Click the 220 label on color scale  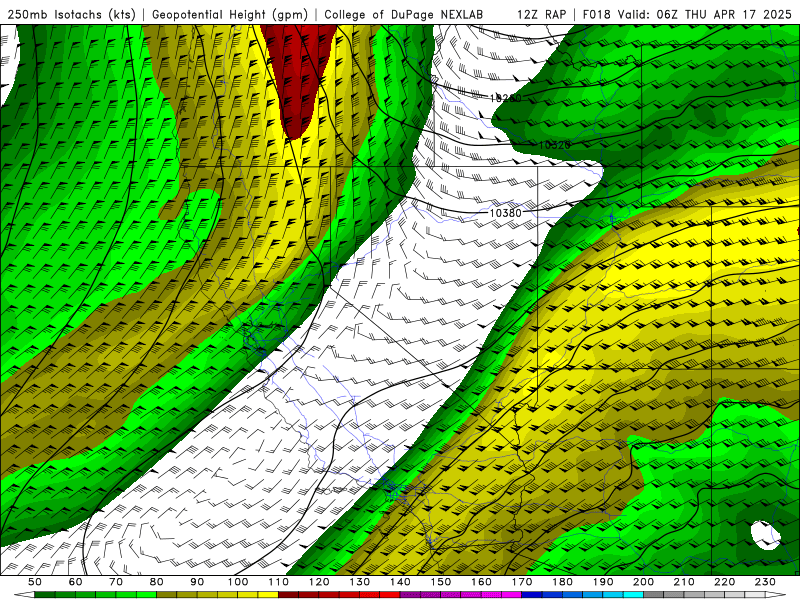tap(725, 582)
